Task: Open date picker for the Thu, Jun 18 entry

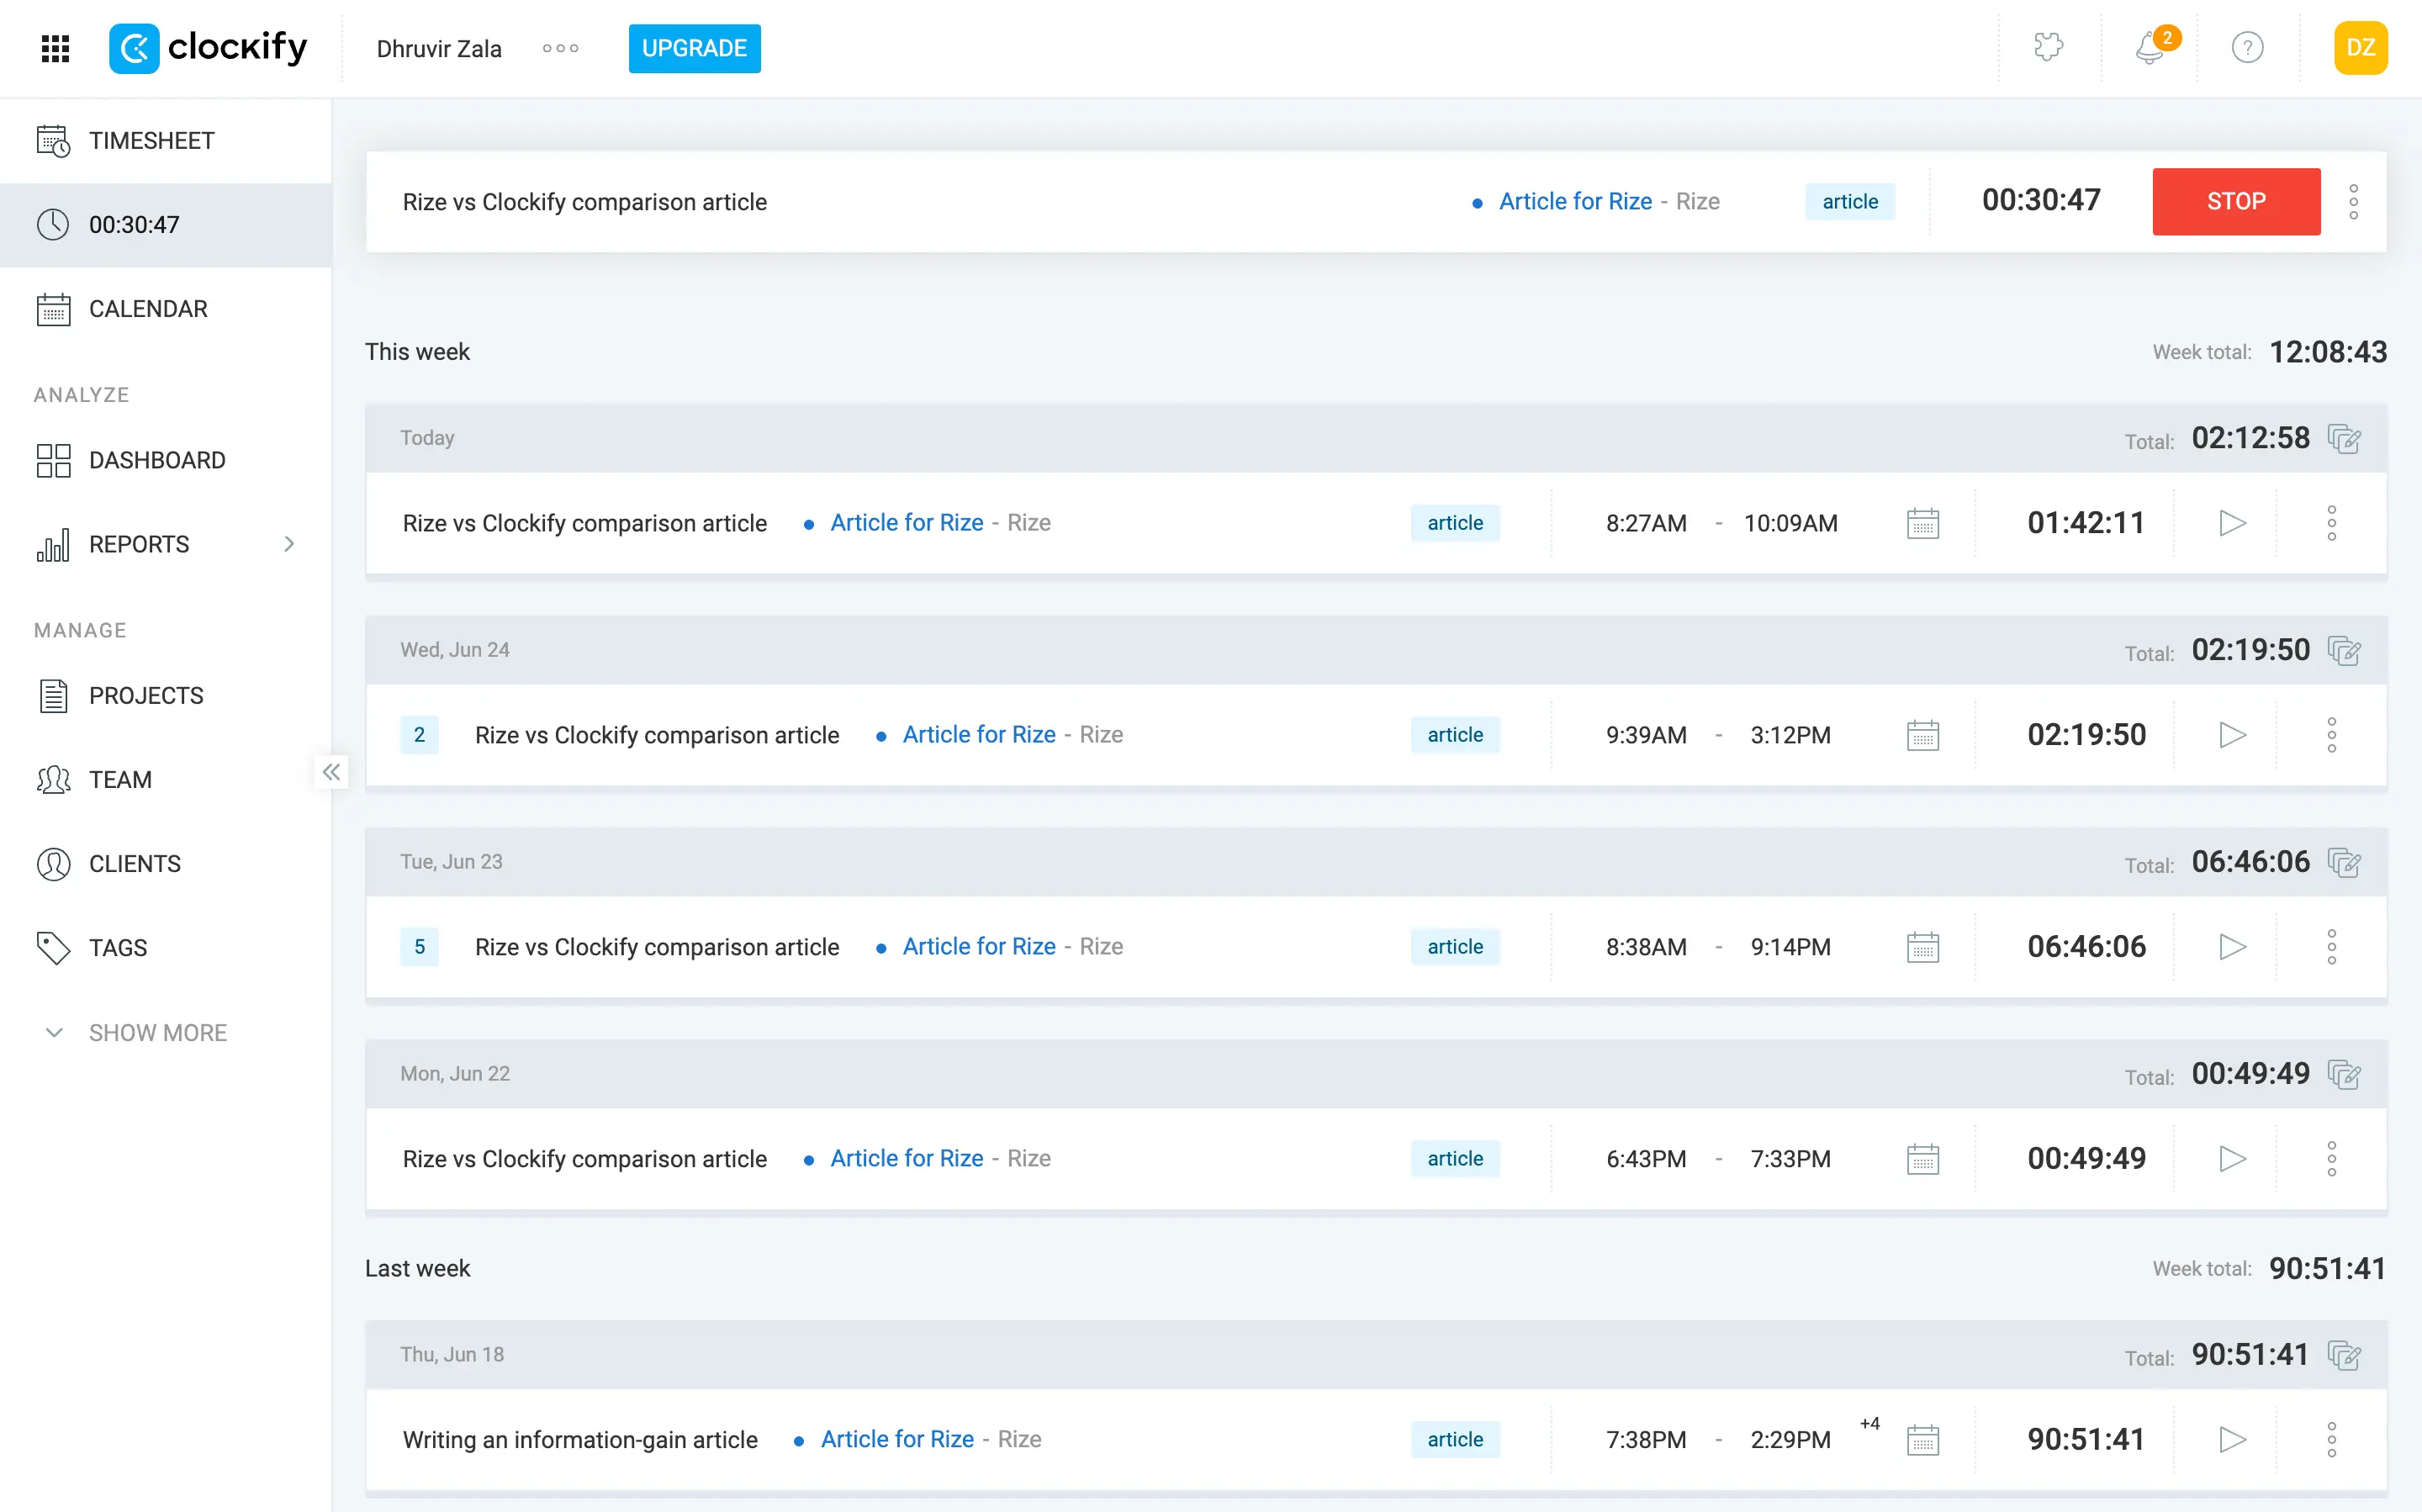Action: (1922, 1440)
